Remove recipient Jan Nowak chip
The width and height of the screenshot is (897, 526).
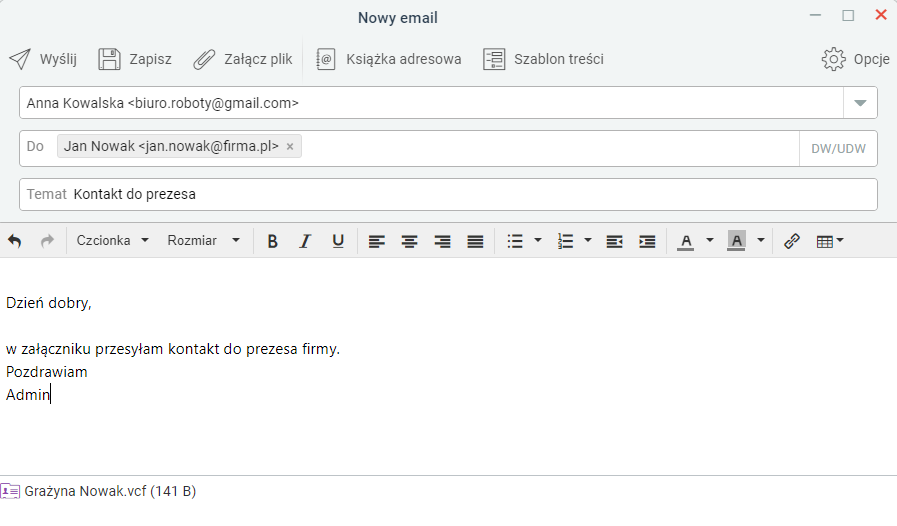click(x=290, y=147)
